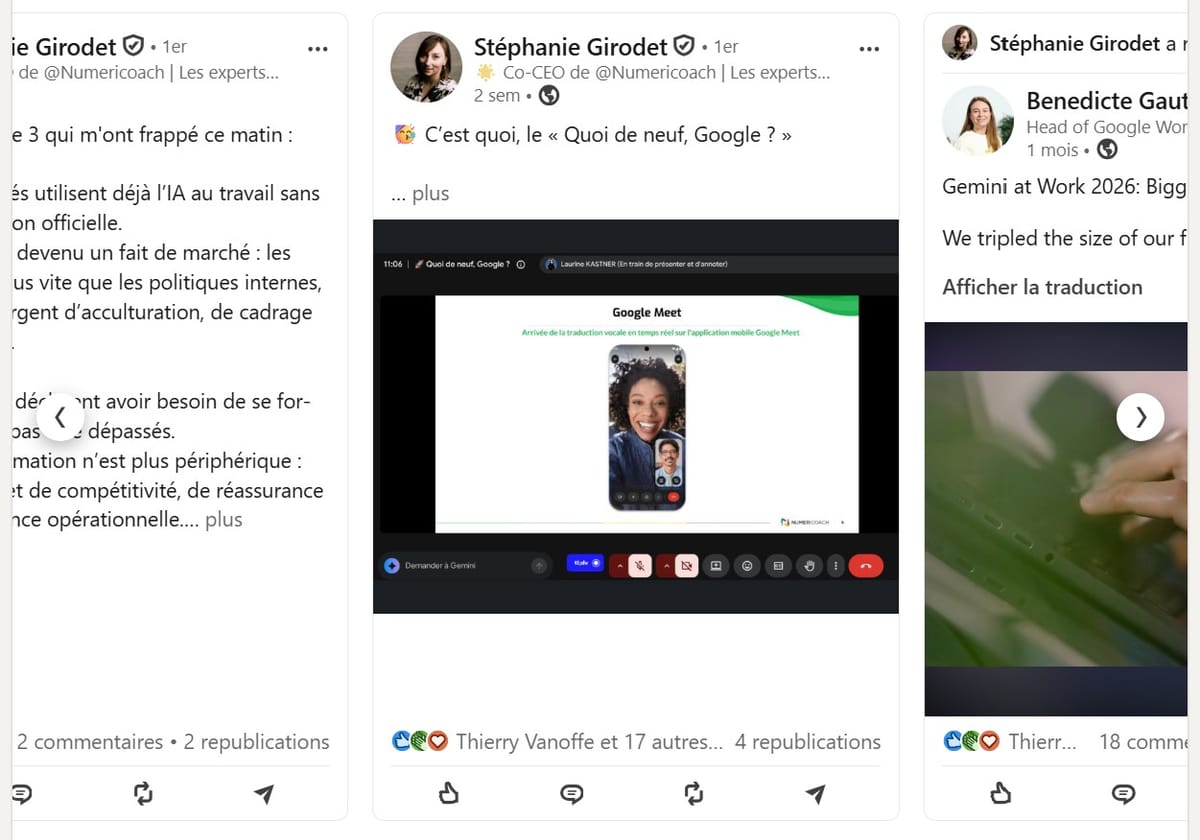This screenshot has width=1200, height=840.
Task: Open Benedicte's profile photo
Action: click(x=978, y=120)
